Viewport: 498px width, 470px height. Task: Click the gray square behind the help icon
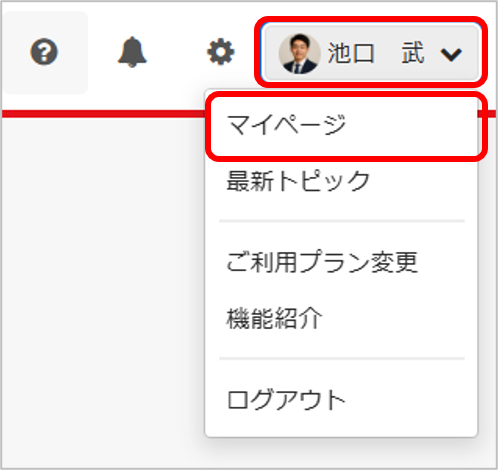(44, 53)
